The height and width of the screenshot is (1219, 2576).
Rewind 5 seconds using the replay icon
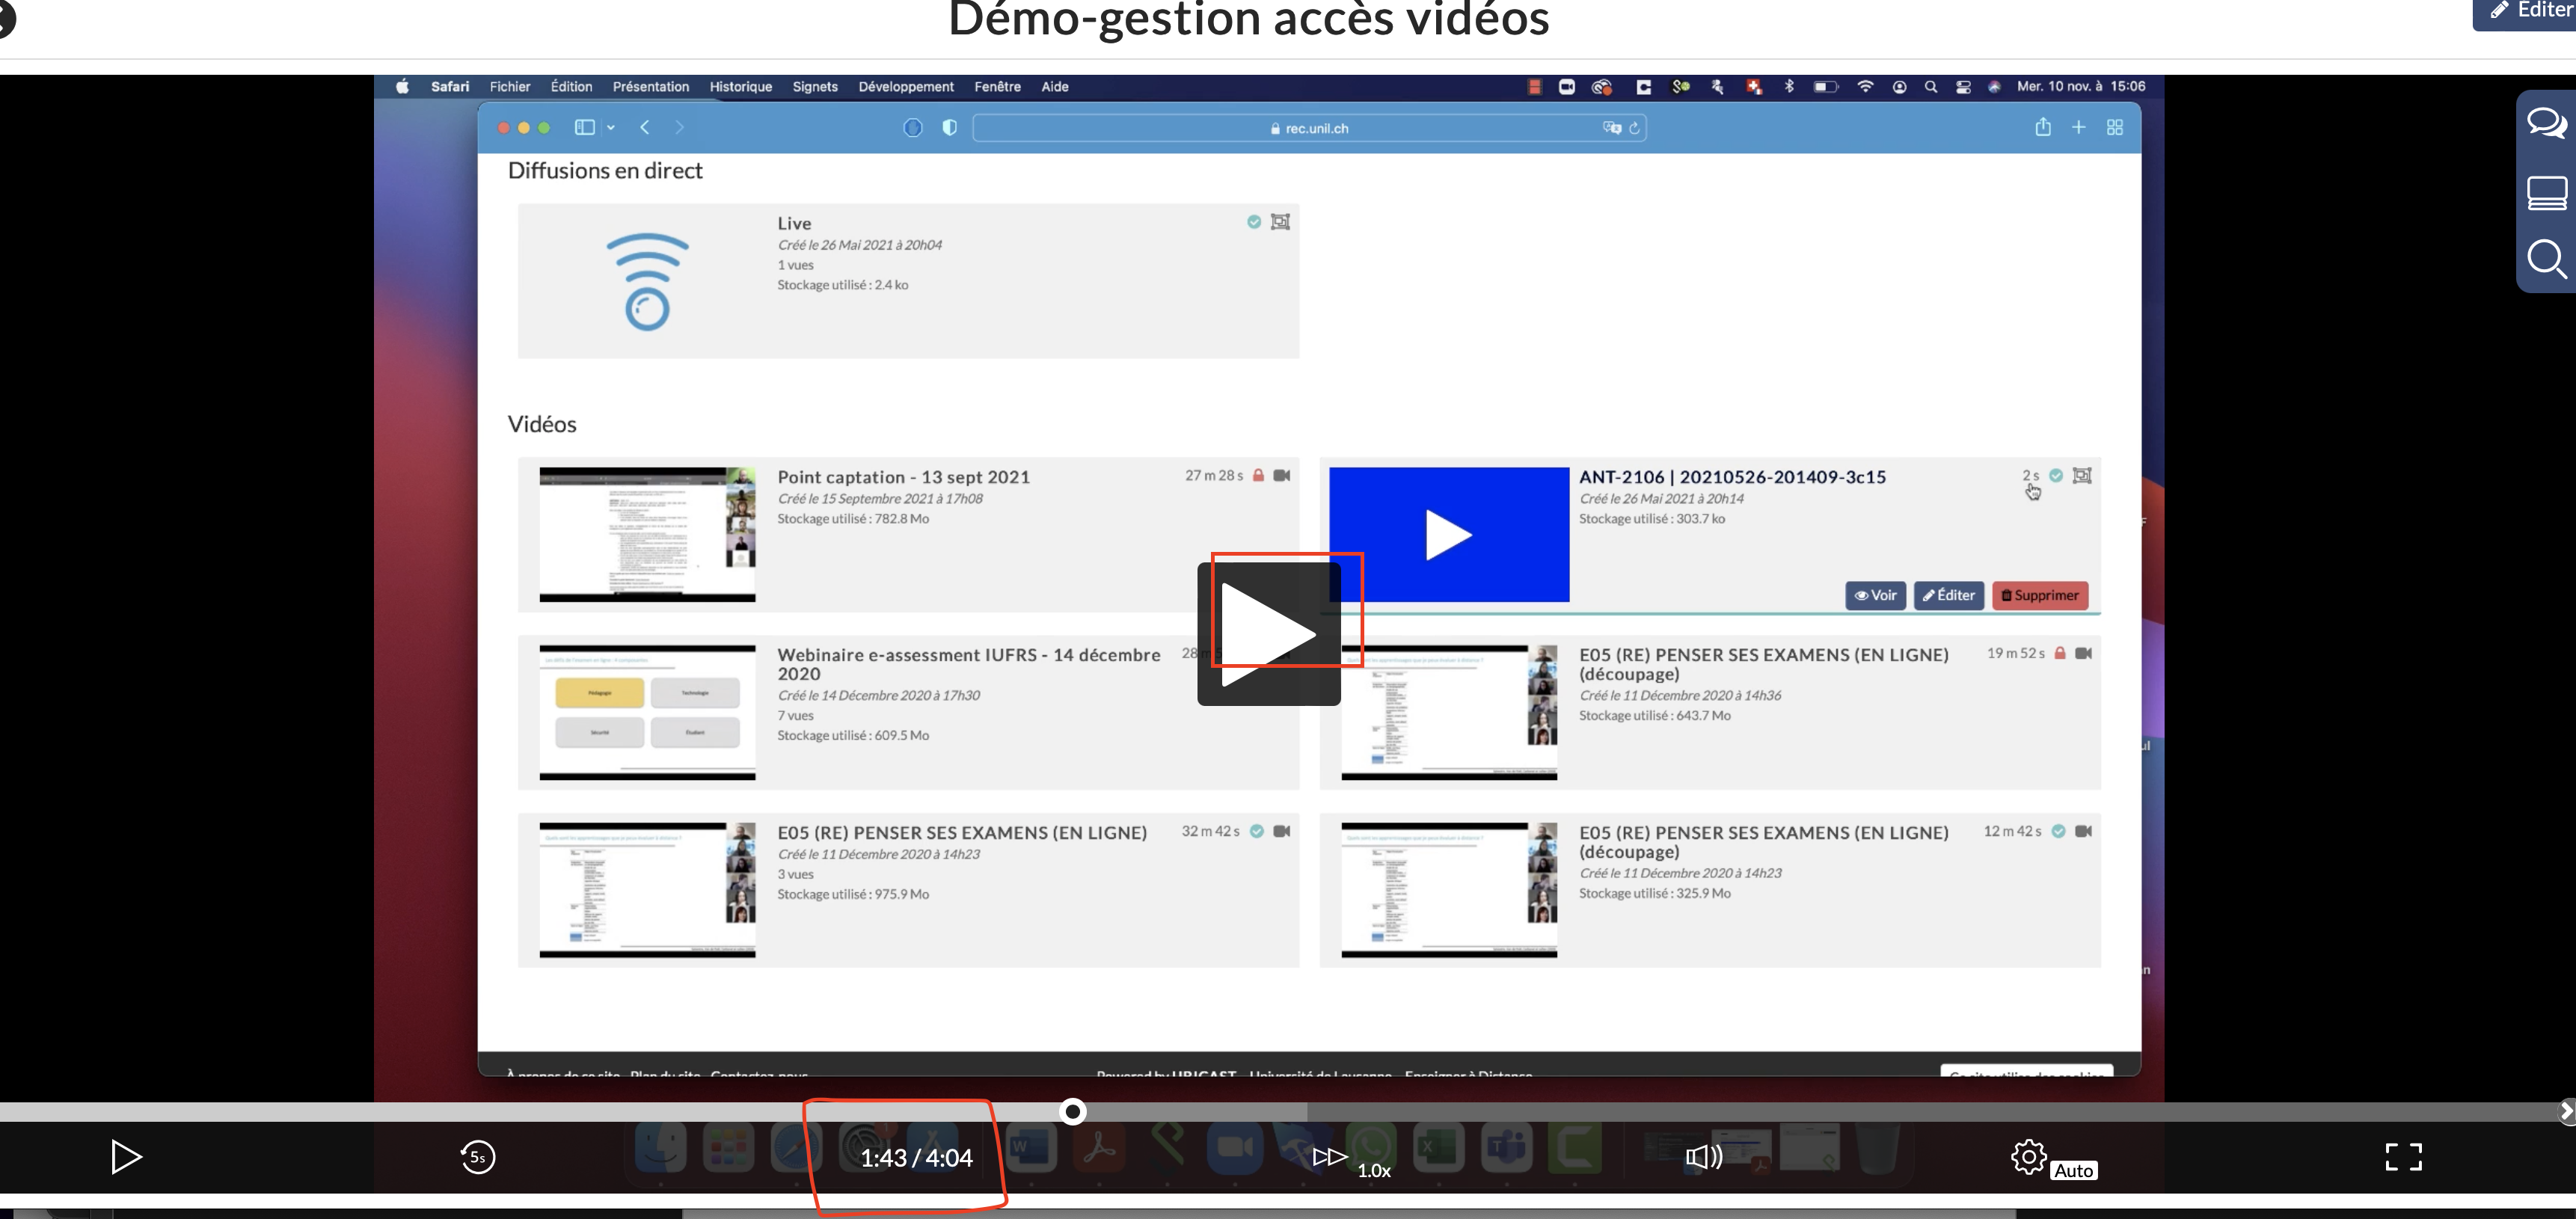coord(478,1157)
